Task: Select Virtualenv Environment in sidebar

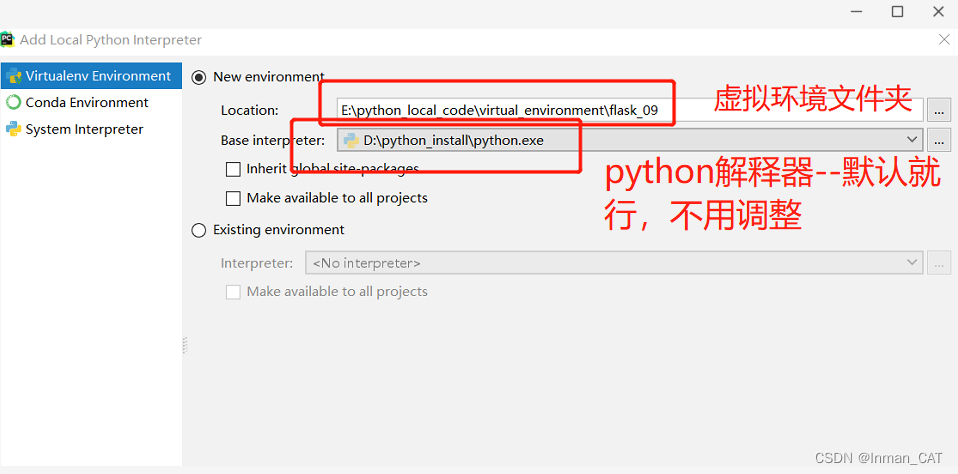Action: (91, 76)
